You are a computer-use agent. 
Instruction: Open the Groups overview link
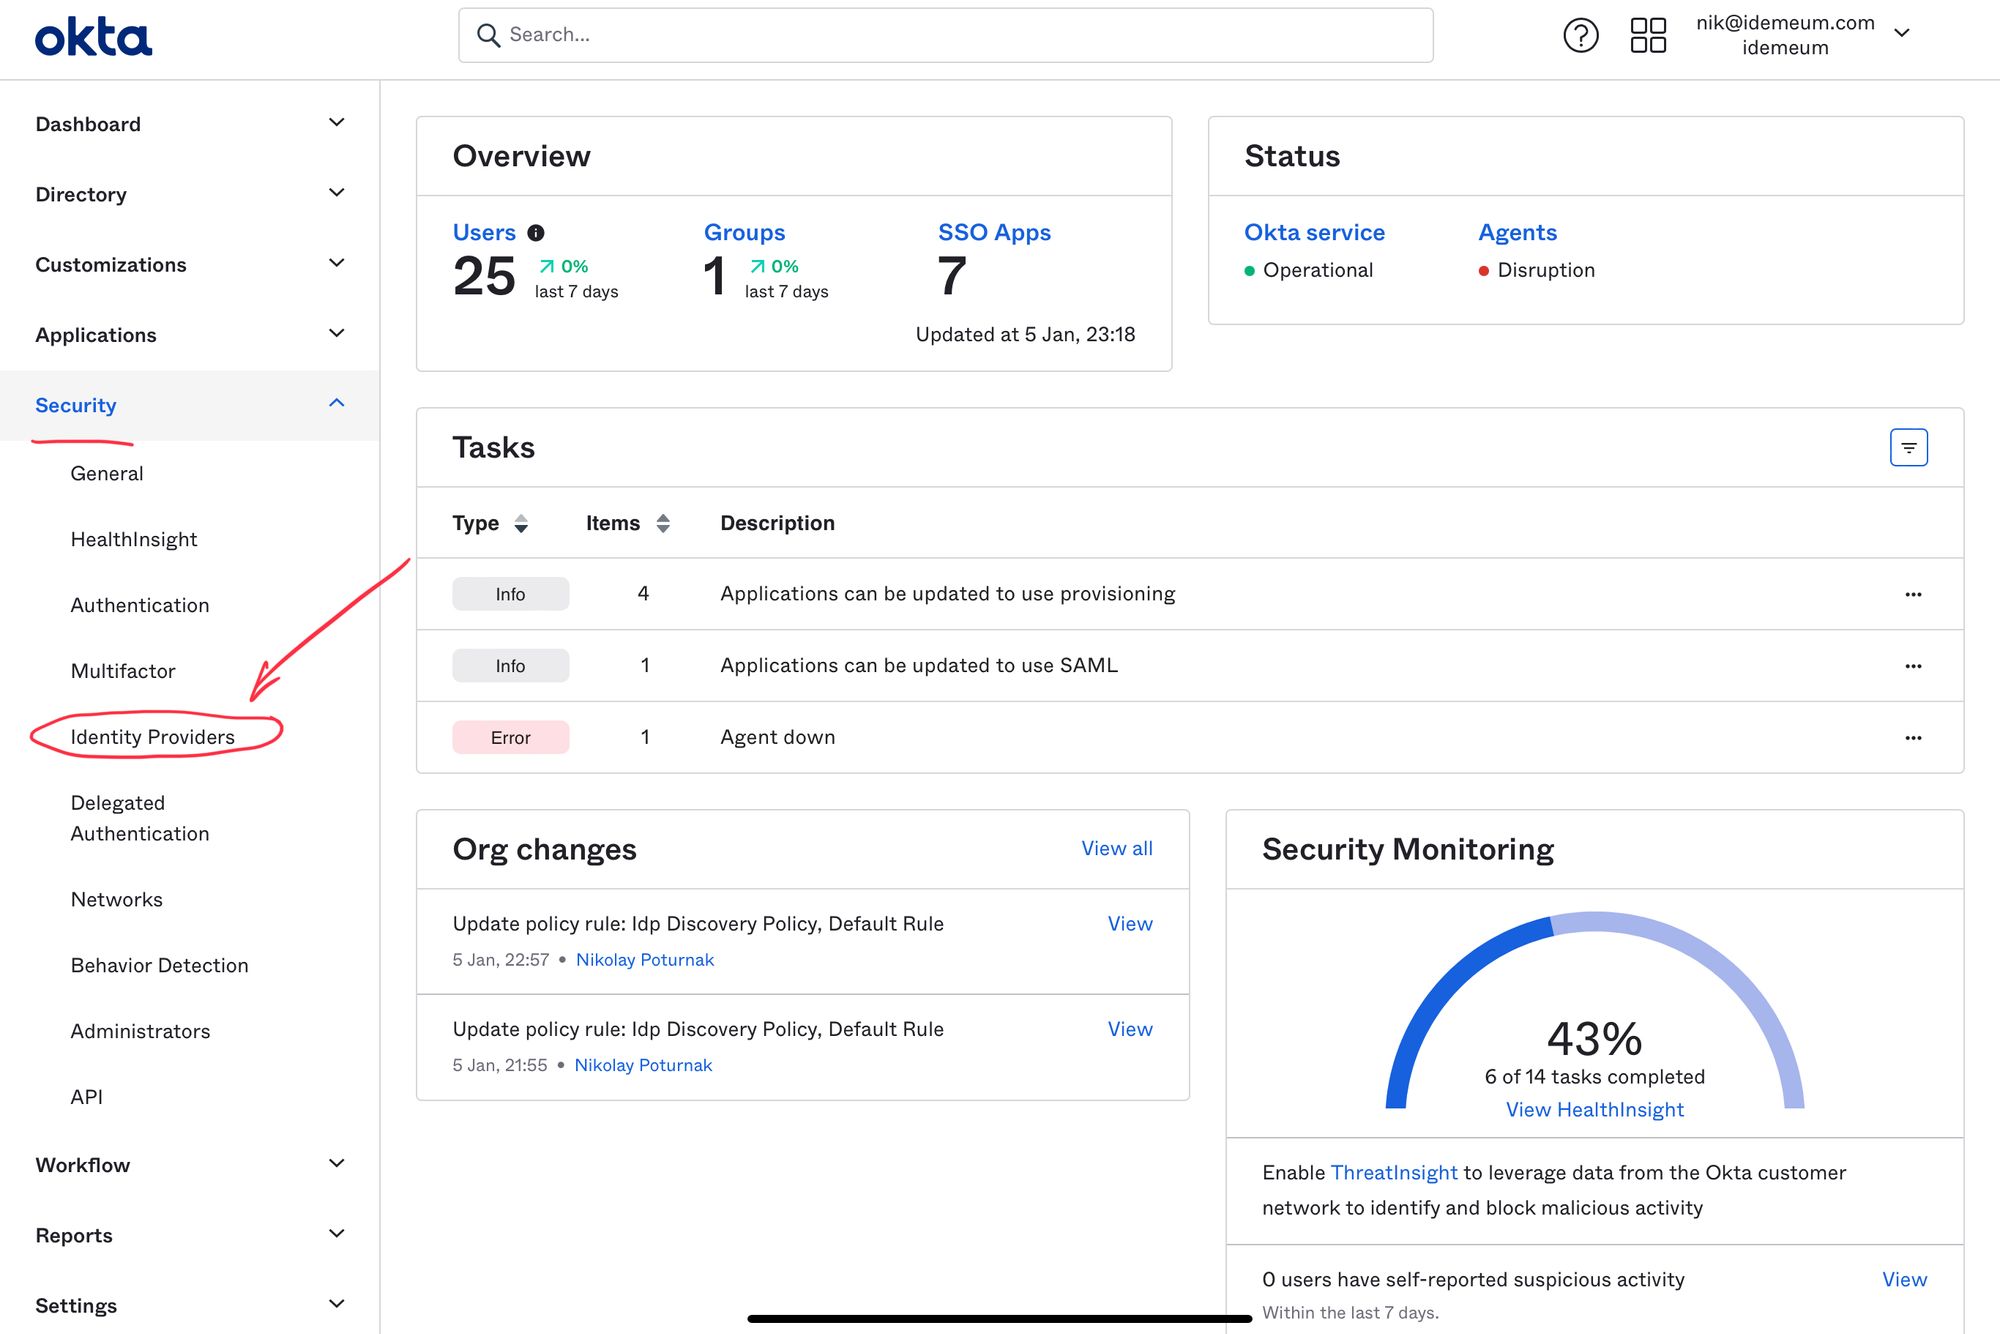coord(745,233)
